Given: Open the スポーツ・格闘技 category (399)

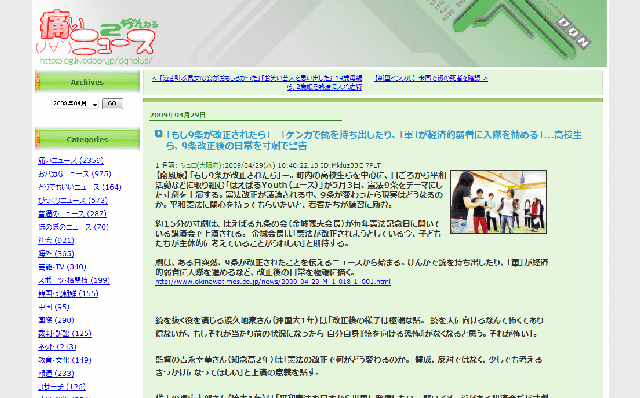Looking at the screenshot, I should coord(74,280).
